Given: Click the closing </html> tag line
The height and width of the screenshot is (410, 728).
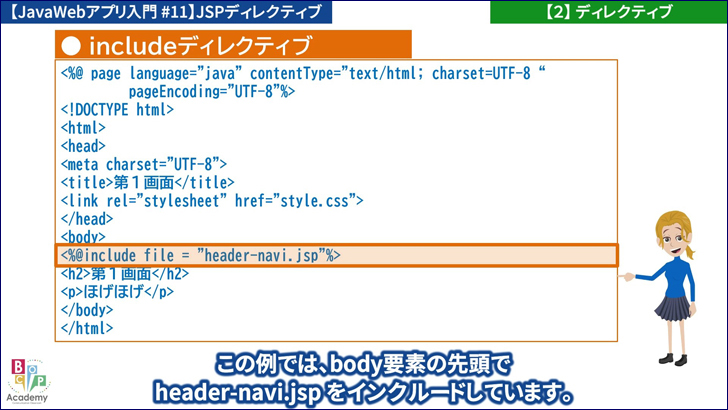Looking at the screenshot, I should (x=87, y=328).
